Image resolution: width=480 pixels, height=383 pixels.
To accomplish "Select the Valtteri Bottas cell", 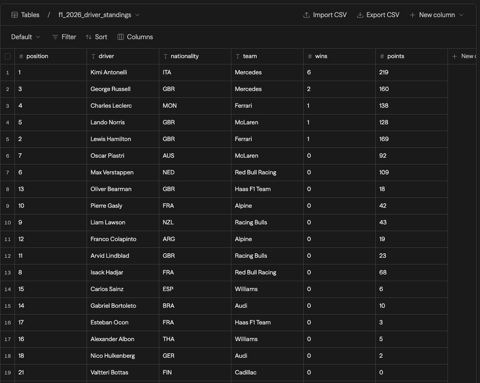I will click(x=123, y=372).
